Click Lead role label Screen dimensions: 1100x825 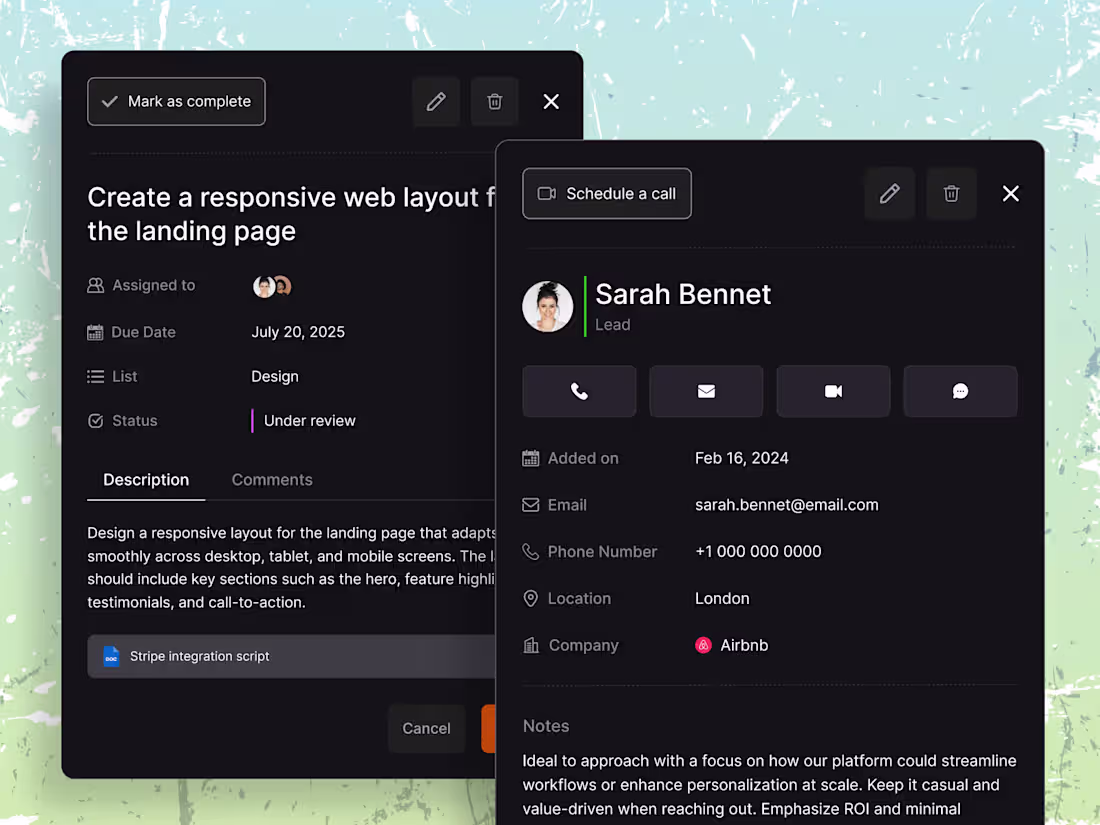click(x=613, y=325)
